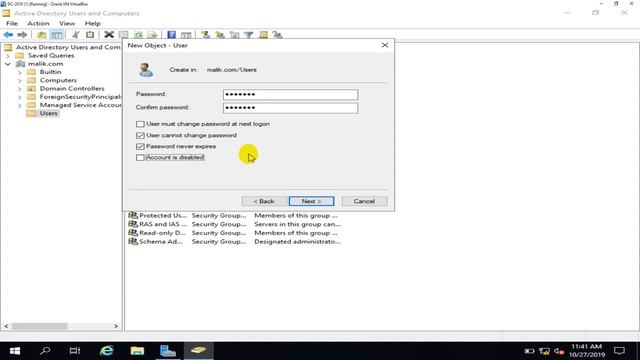The width and height of the screenshot is (640, 360).
Task: Expand the Computers container
Action: (20, 80)
